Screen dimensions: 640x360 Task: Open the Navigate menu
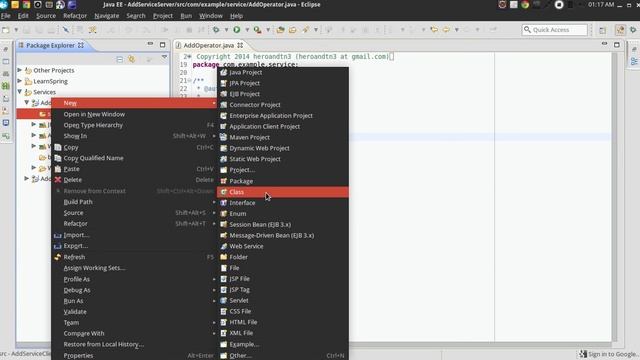[x=107, y=16]
